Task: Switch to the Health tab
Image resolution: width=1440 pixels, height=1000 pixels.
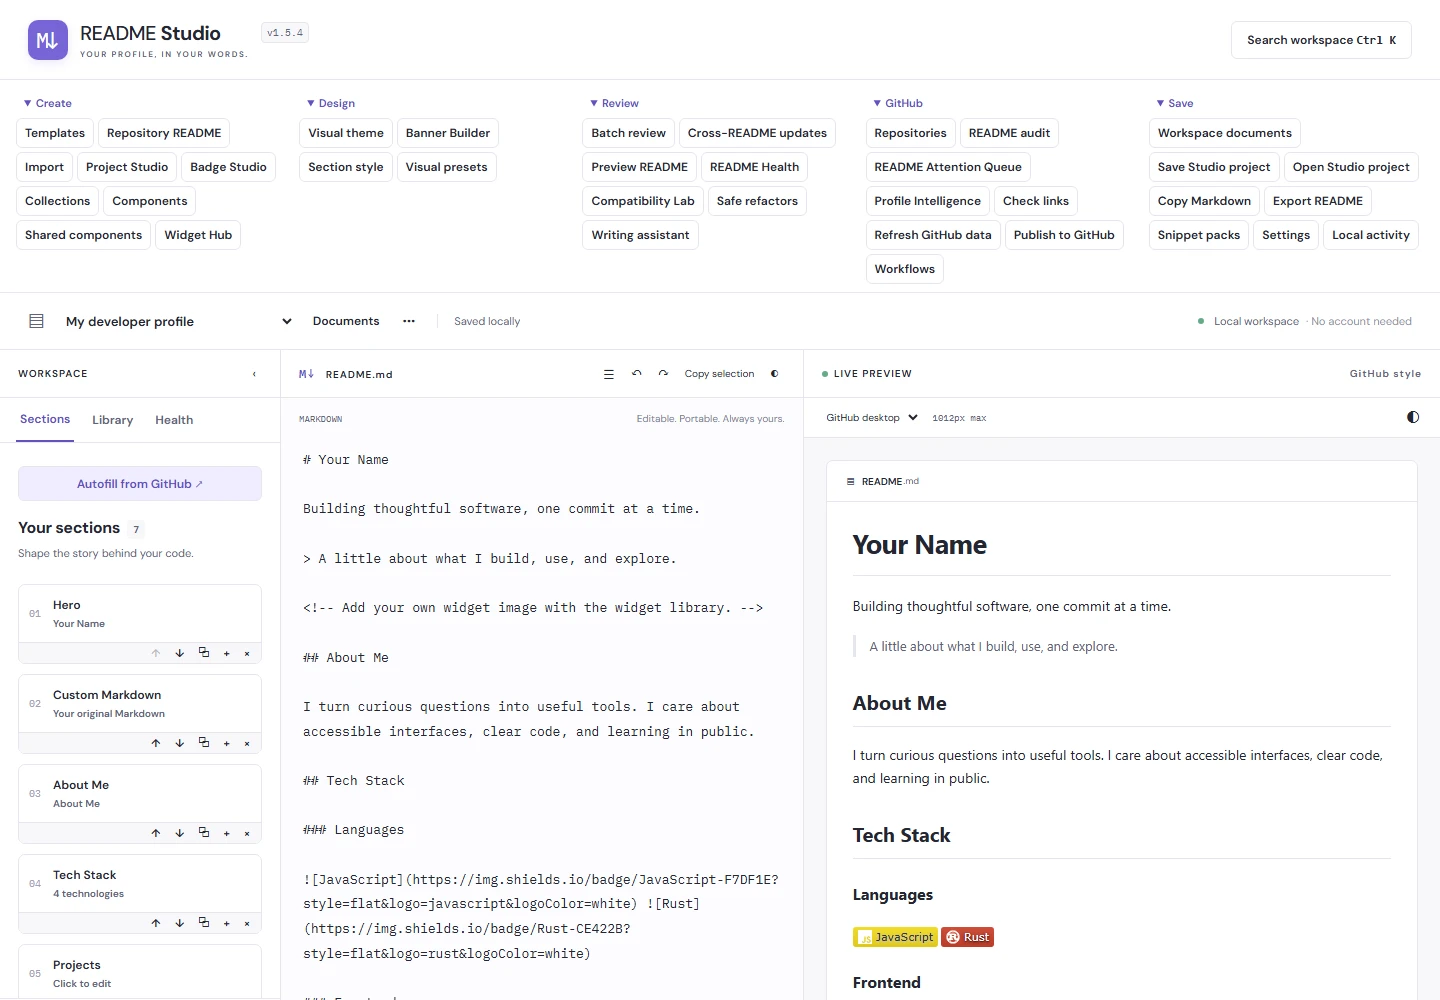Action: [x=174, y=420]
